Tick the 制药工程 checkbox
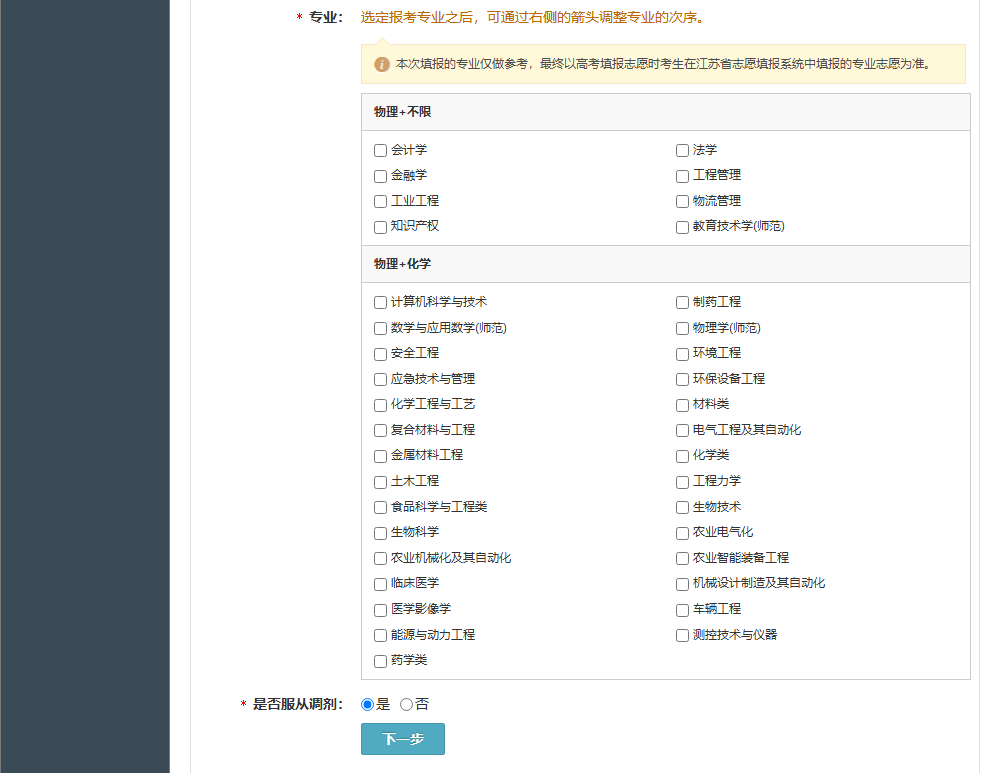 [x=682, y=302]
